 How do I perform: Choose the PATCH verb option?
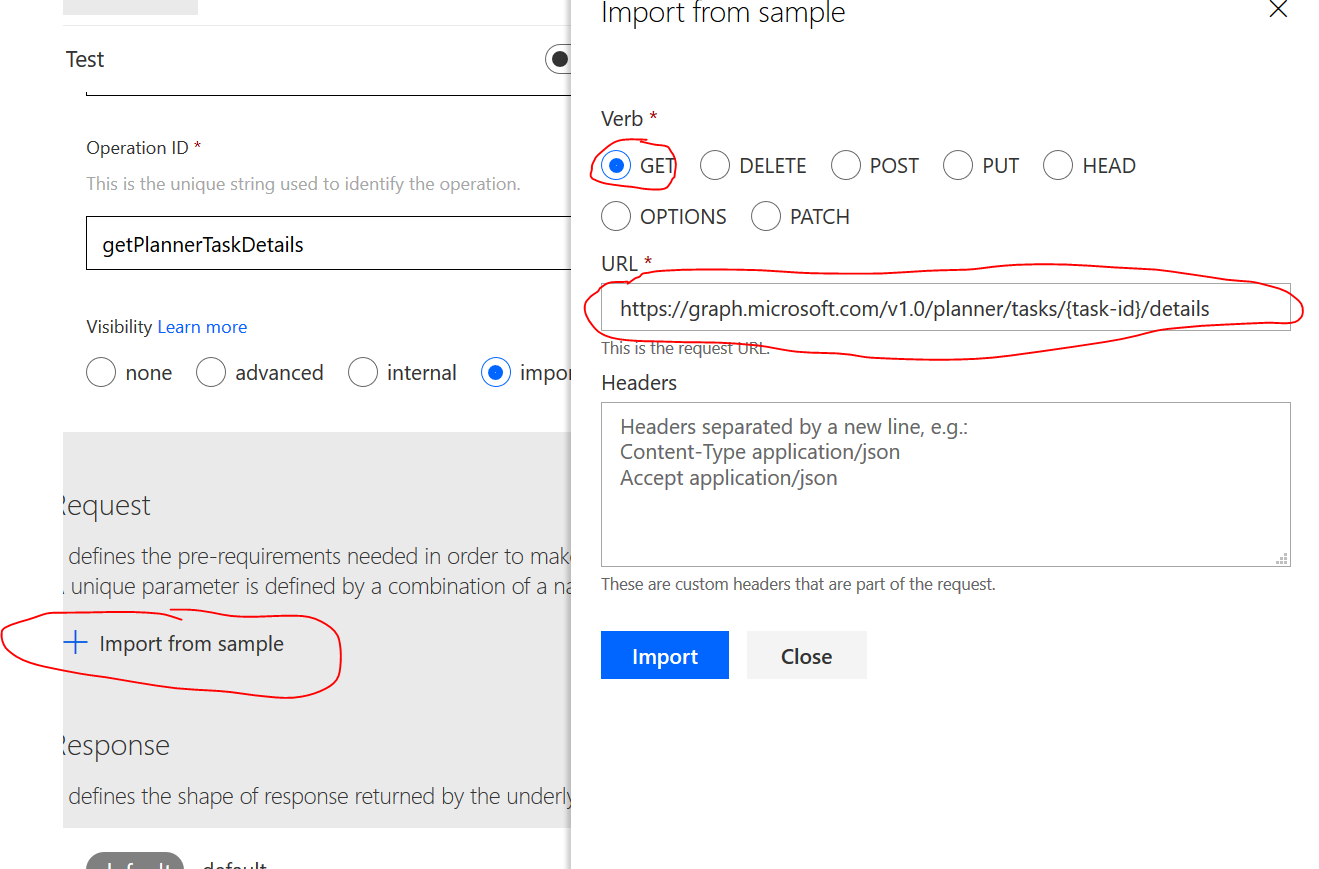tap(766, 217)
